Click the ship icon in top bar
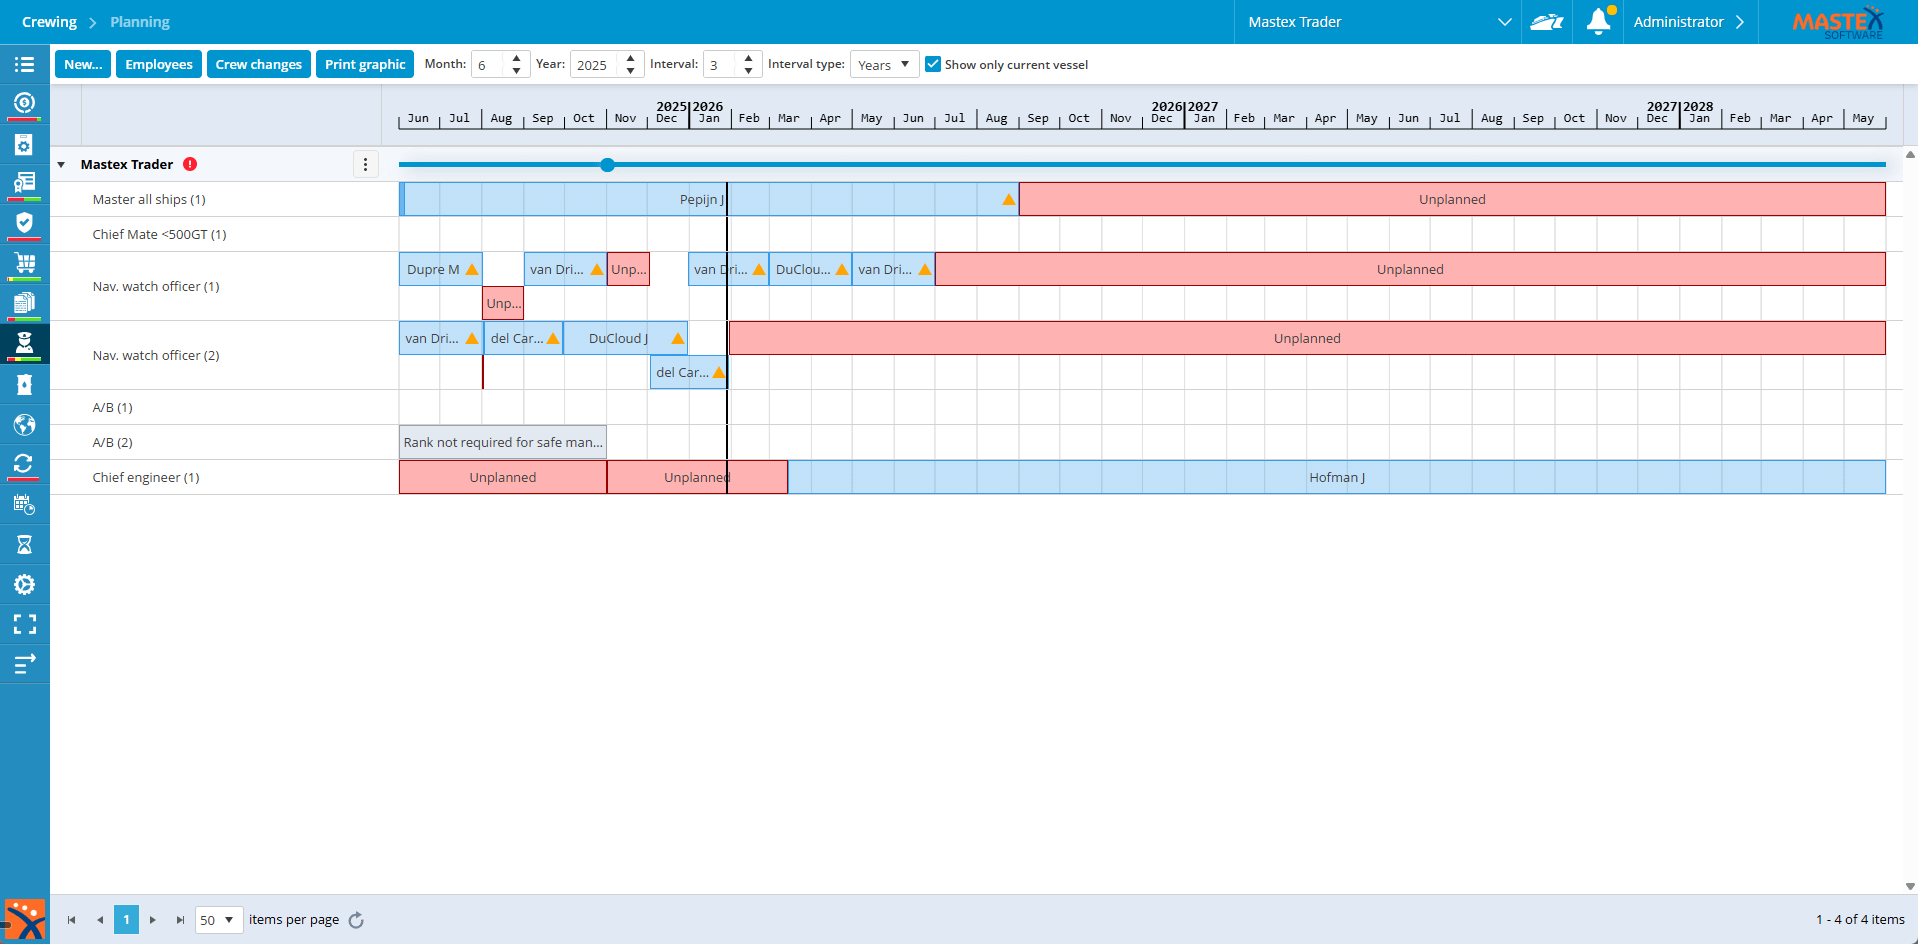This screenshot has height=944, width=1918. click(1546, 22)
